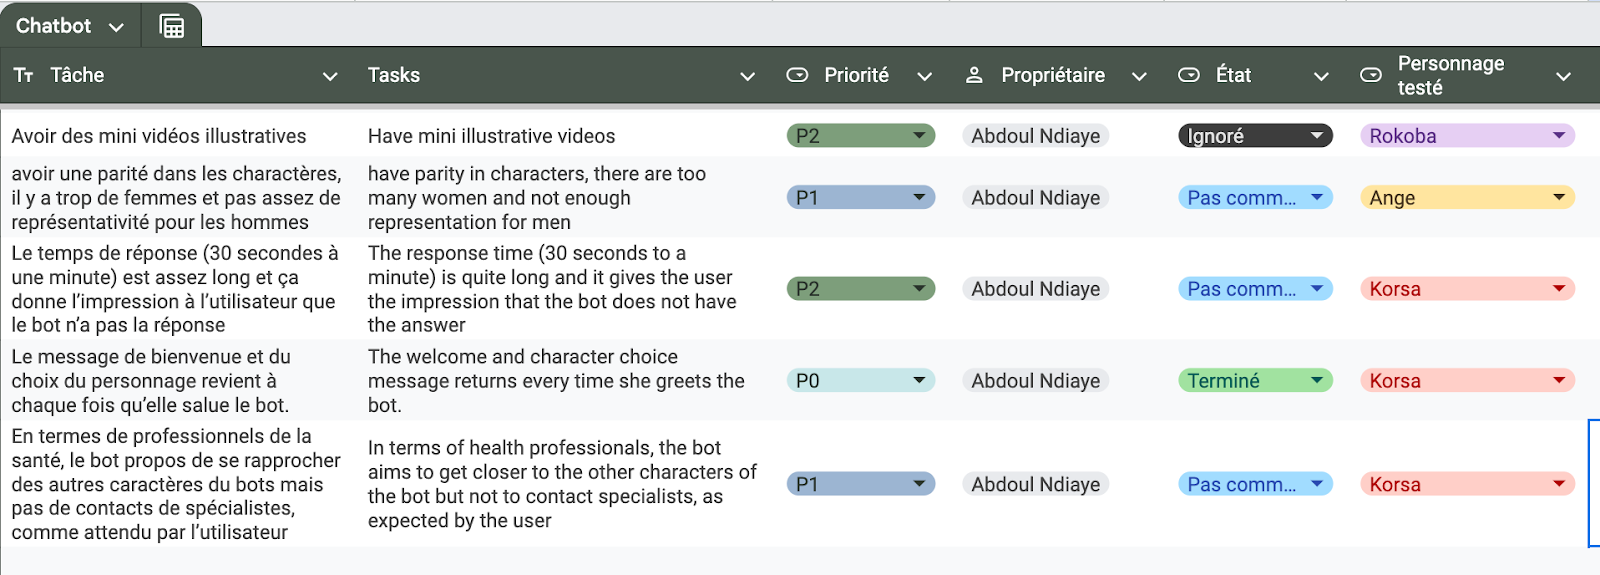Viewport: 1600px width, 575px height.
Task: Expand the Tasks column options chevron
Action: point(747,76)
